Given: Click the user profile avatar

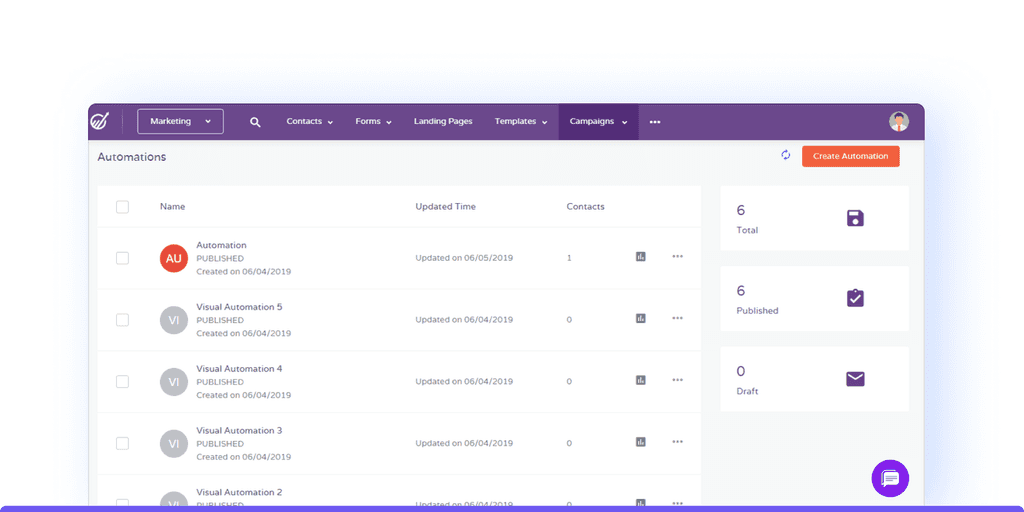Looking at the screenshot, I should pyautogui.click(x=899, y=121).
